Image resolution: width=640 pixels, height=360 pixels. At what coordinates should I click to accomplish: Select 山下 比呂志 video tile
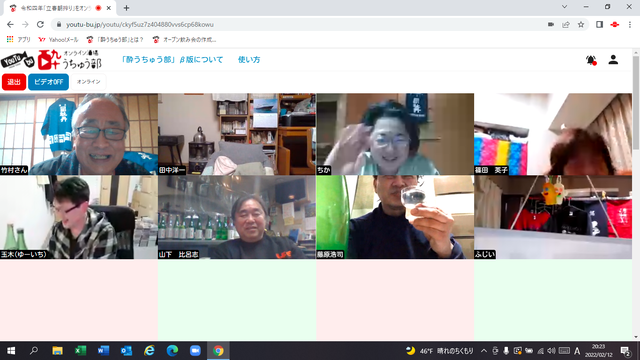tap(237, 217)
